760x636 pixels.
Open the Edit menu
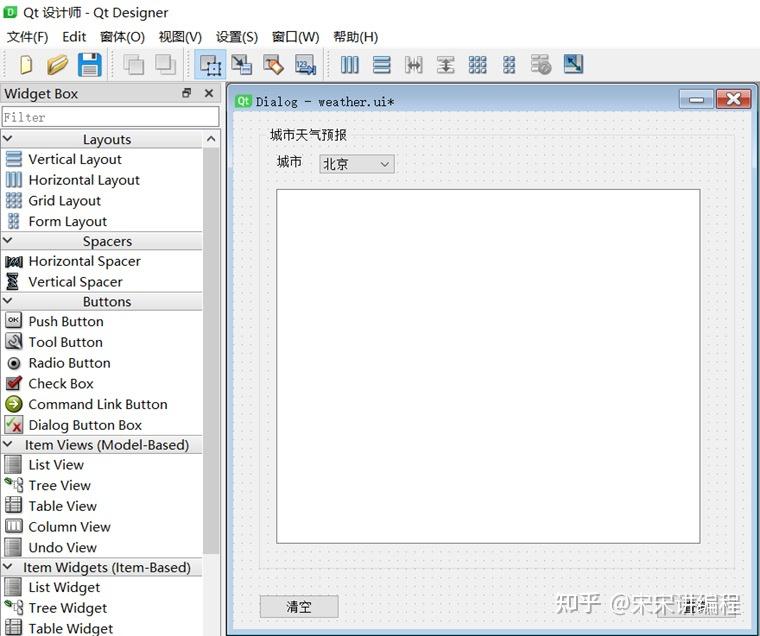(74, 37)
